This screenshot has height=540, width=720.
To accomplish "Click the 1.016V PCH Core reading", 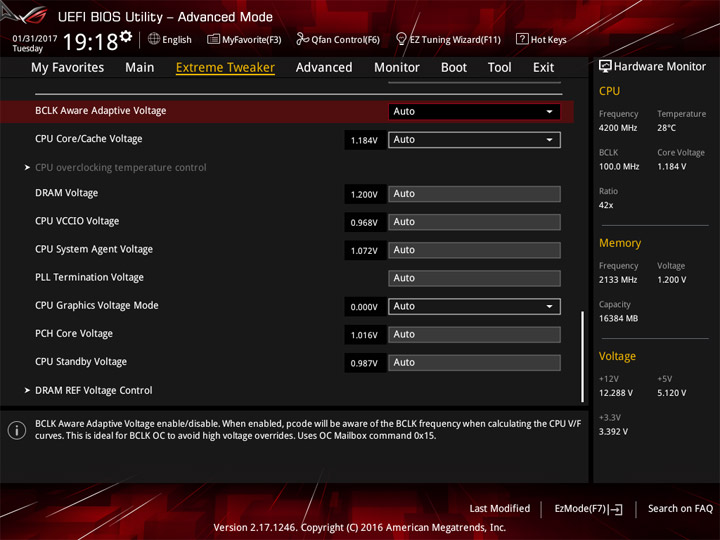I will pyautogui.click(x=364, y=335).
